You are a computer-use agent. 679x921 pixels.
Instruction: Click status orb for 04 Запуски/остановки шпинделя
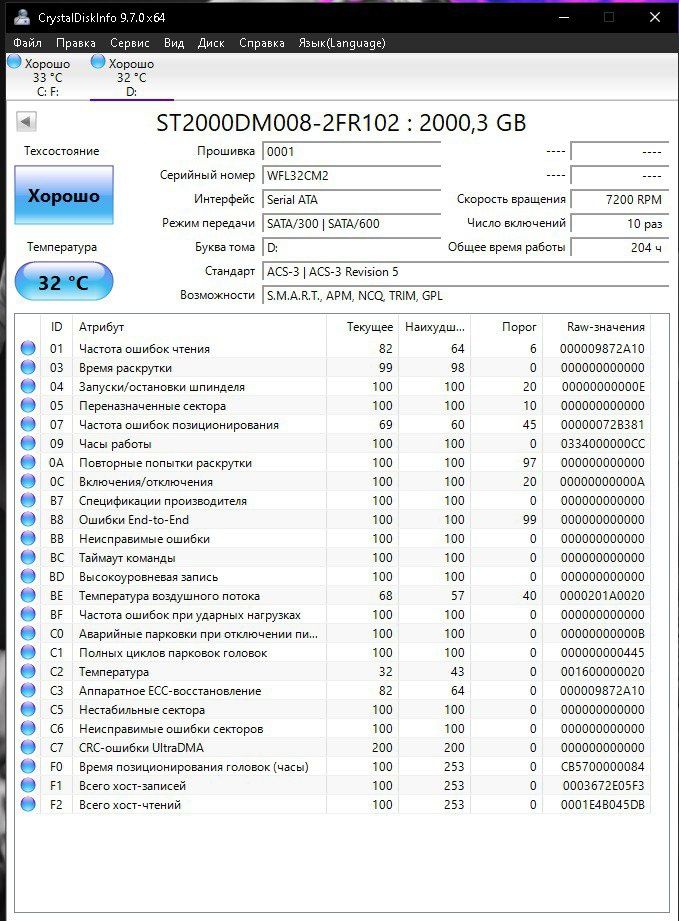(x=28, y=386)
